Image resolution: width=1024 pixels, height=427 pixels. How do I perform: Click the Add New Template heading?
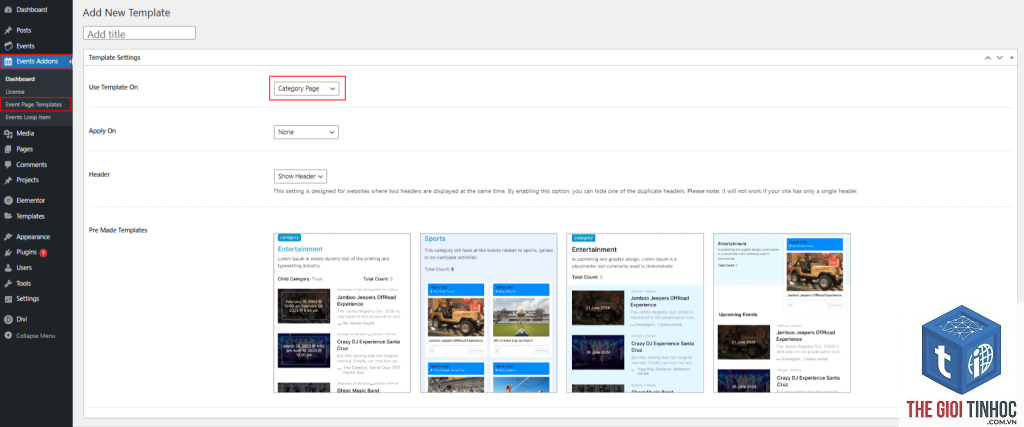[x=127, y=12]
